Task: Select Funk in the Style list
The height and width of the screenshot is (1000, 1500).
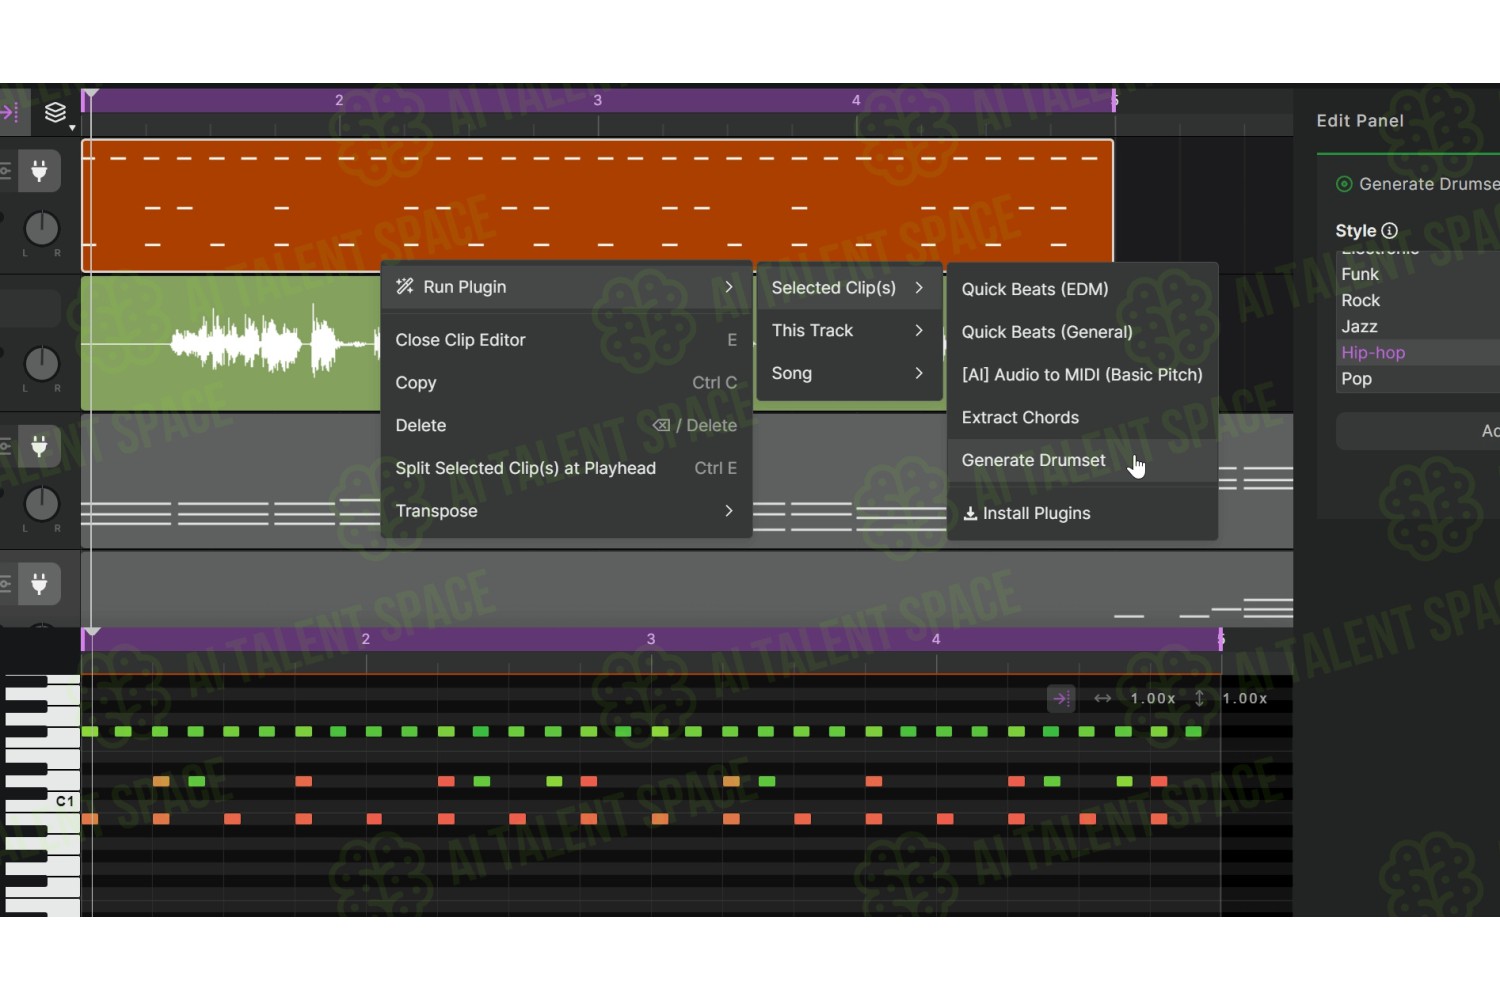Action: click(x=1418, y=274)
